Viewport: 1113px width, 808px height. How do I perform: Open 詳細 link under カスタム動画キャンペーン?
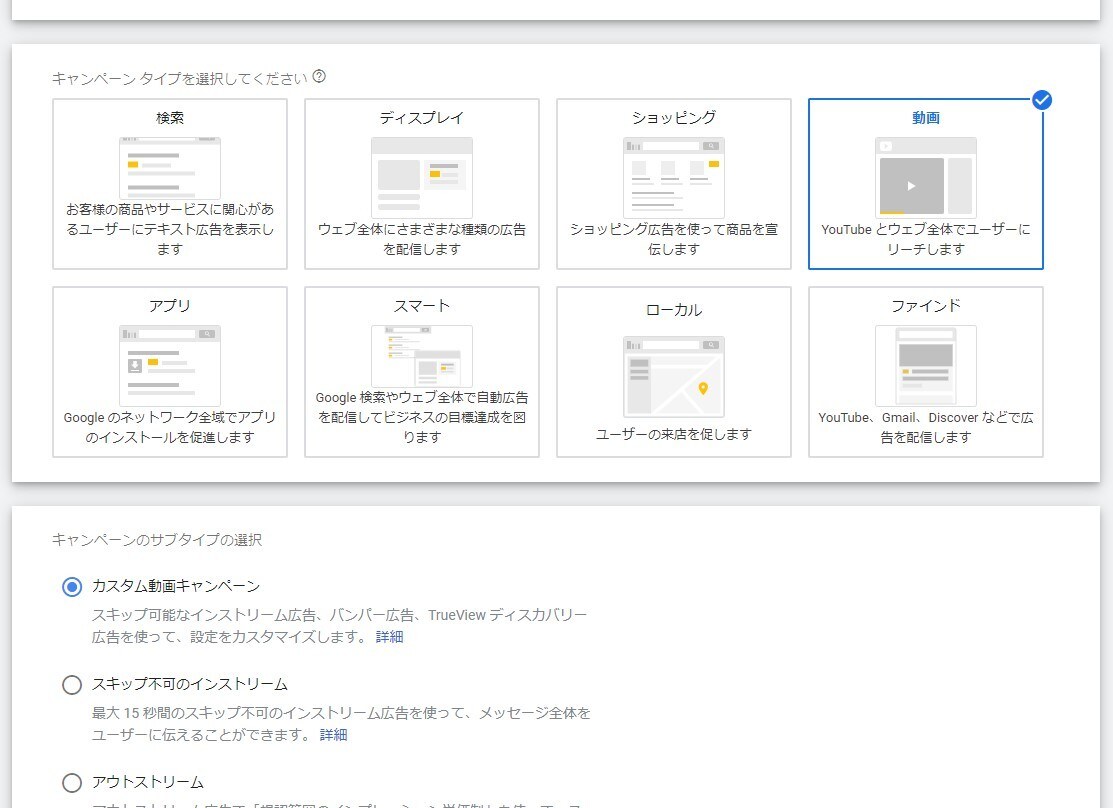point(390,637)
